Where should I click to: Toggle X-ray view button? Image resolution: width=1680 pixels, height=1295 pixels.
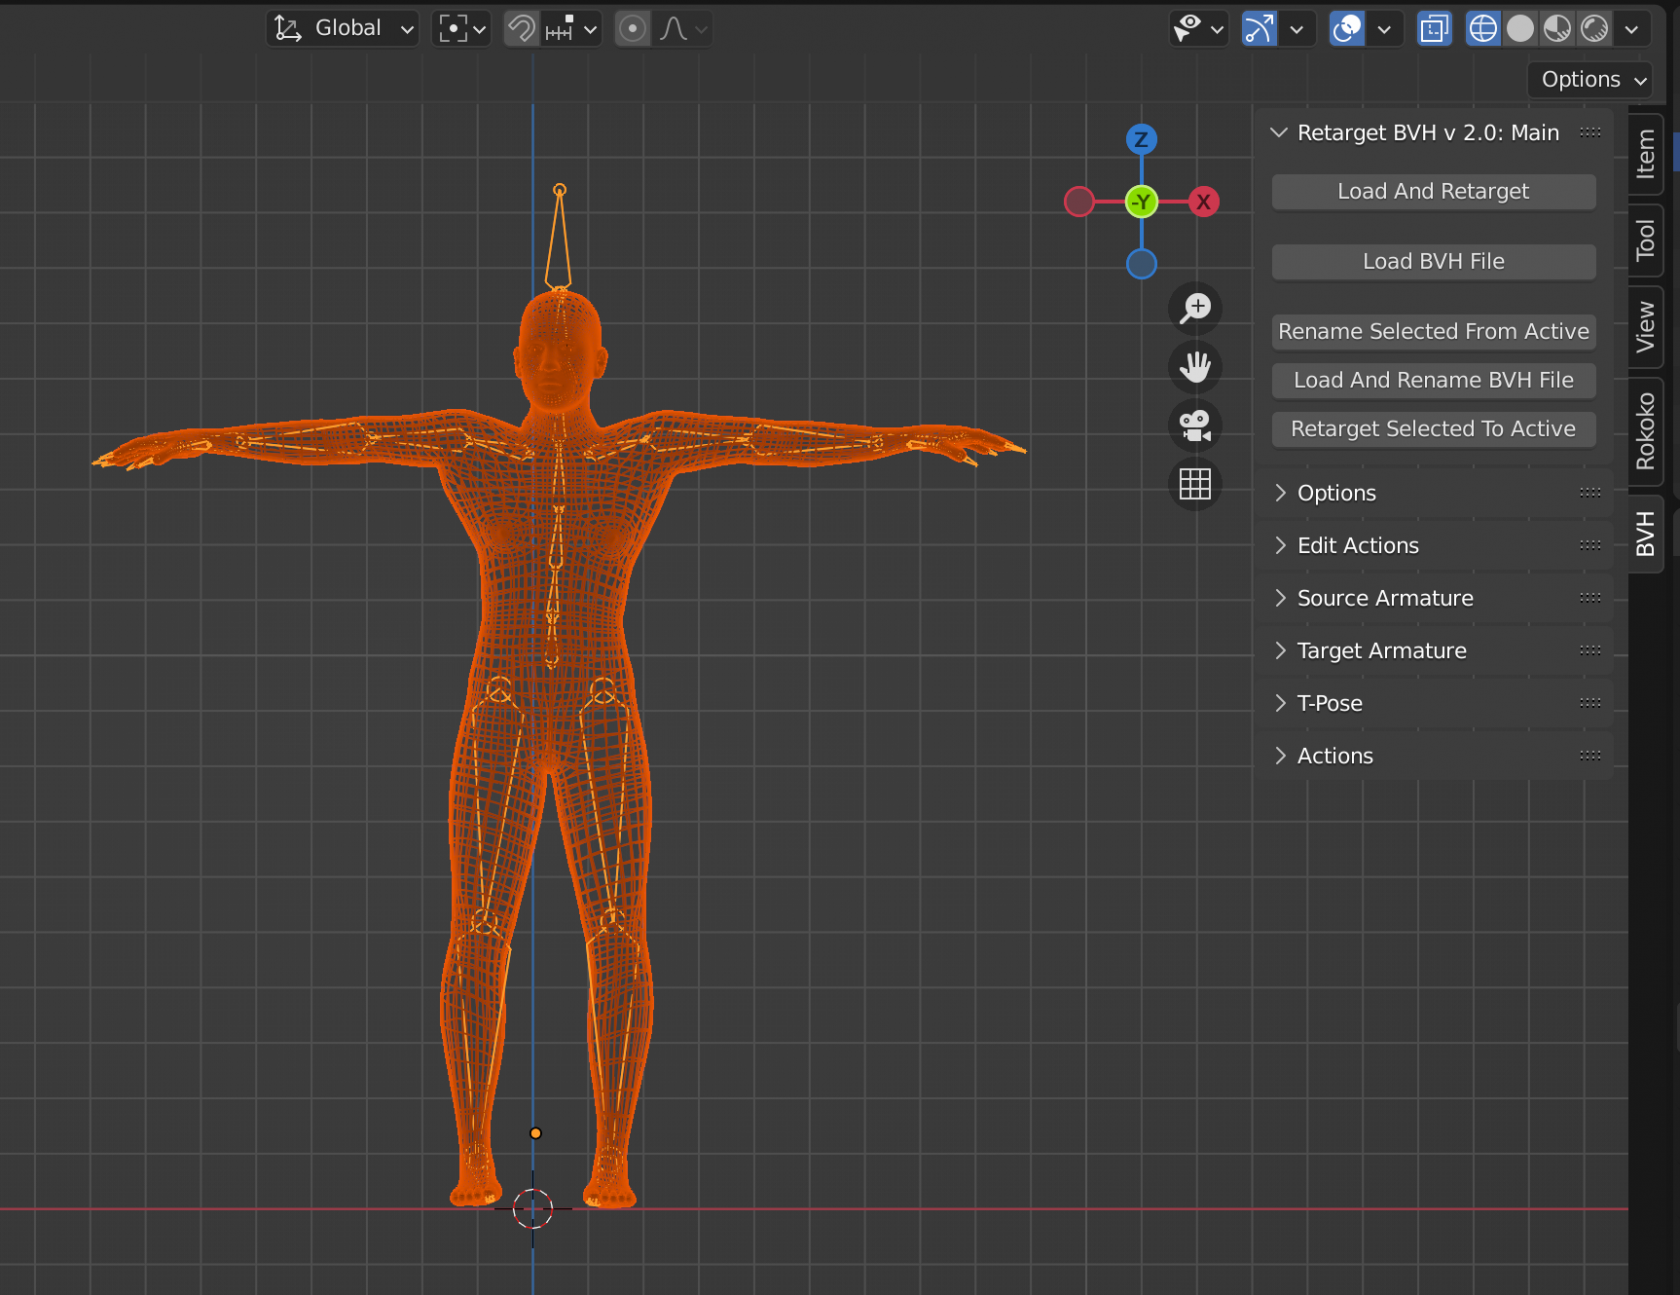pyautogui.click(x=1434, y=29)
